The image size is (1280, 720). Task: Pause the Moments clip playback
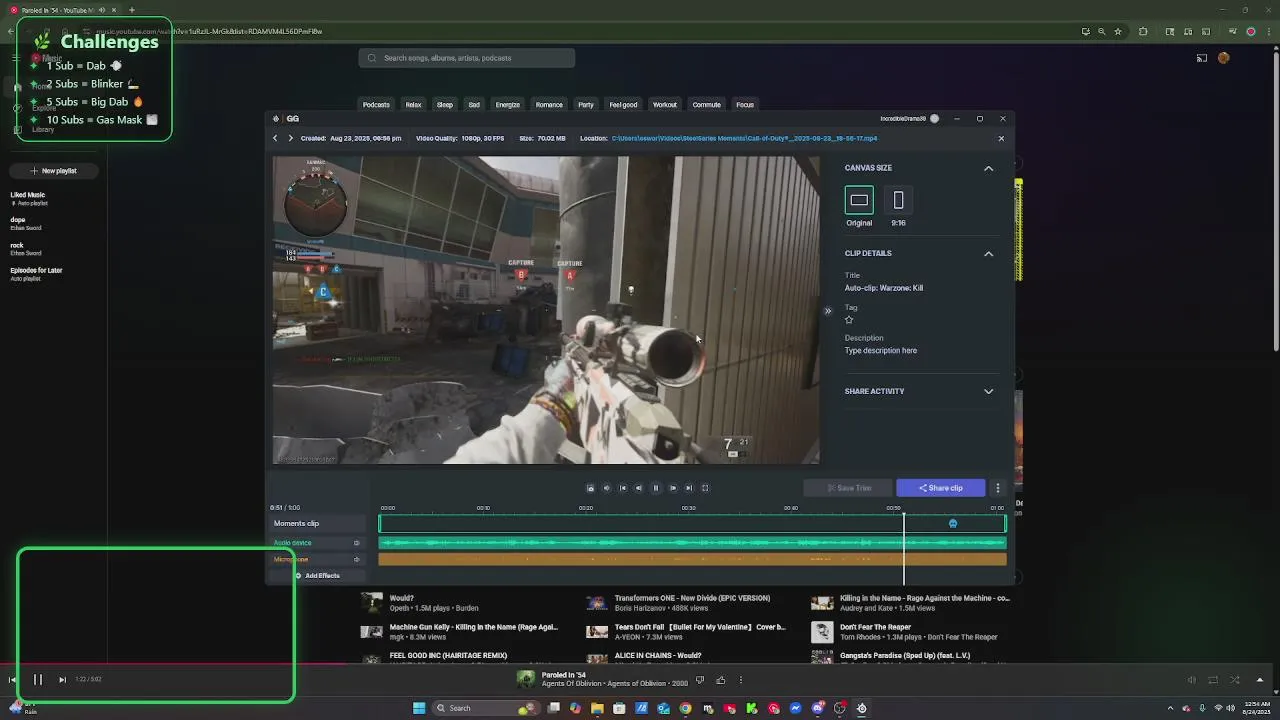pyautogui.click(x=656, y=488)
